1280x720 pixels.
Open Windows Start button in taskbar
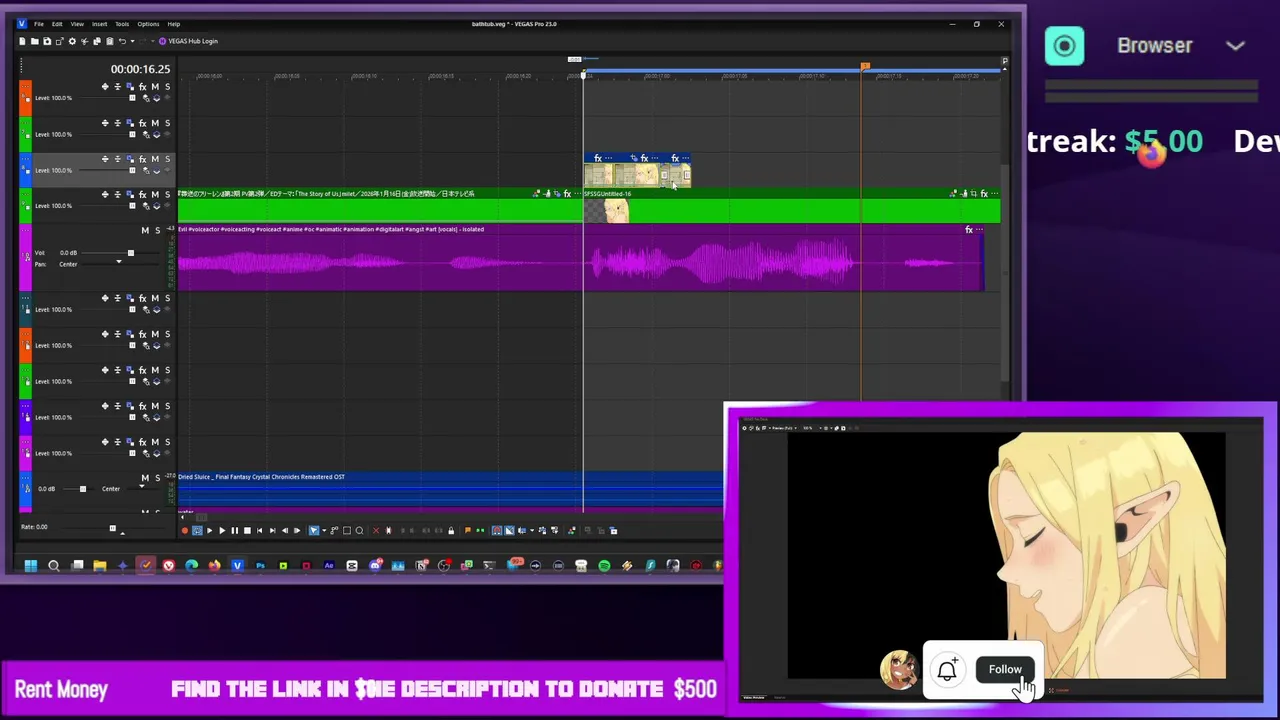click(30, 566)
